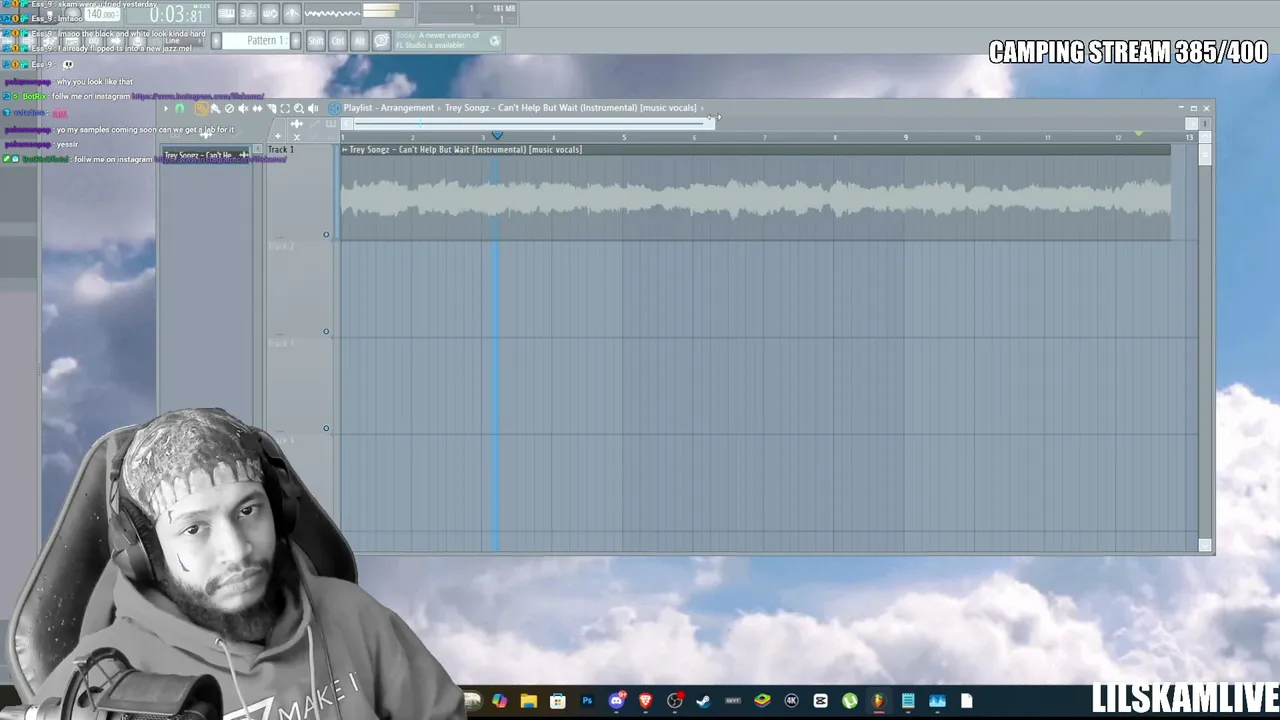The width and height of the screenshot is (1280, 720).
Task: Toggle mute dot on Track 2
Action: 326,332
